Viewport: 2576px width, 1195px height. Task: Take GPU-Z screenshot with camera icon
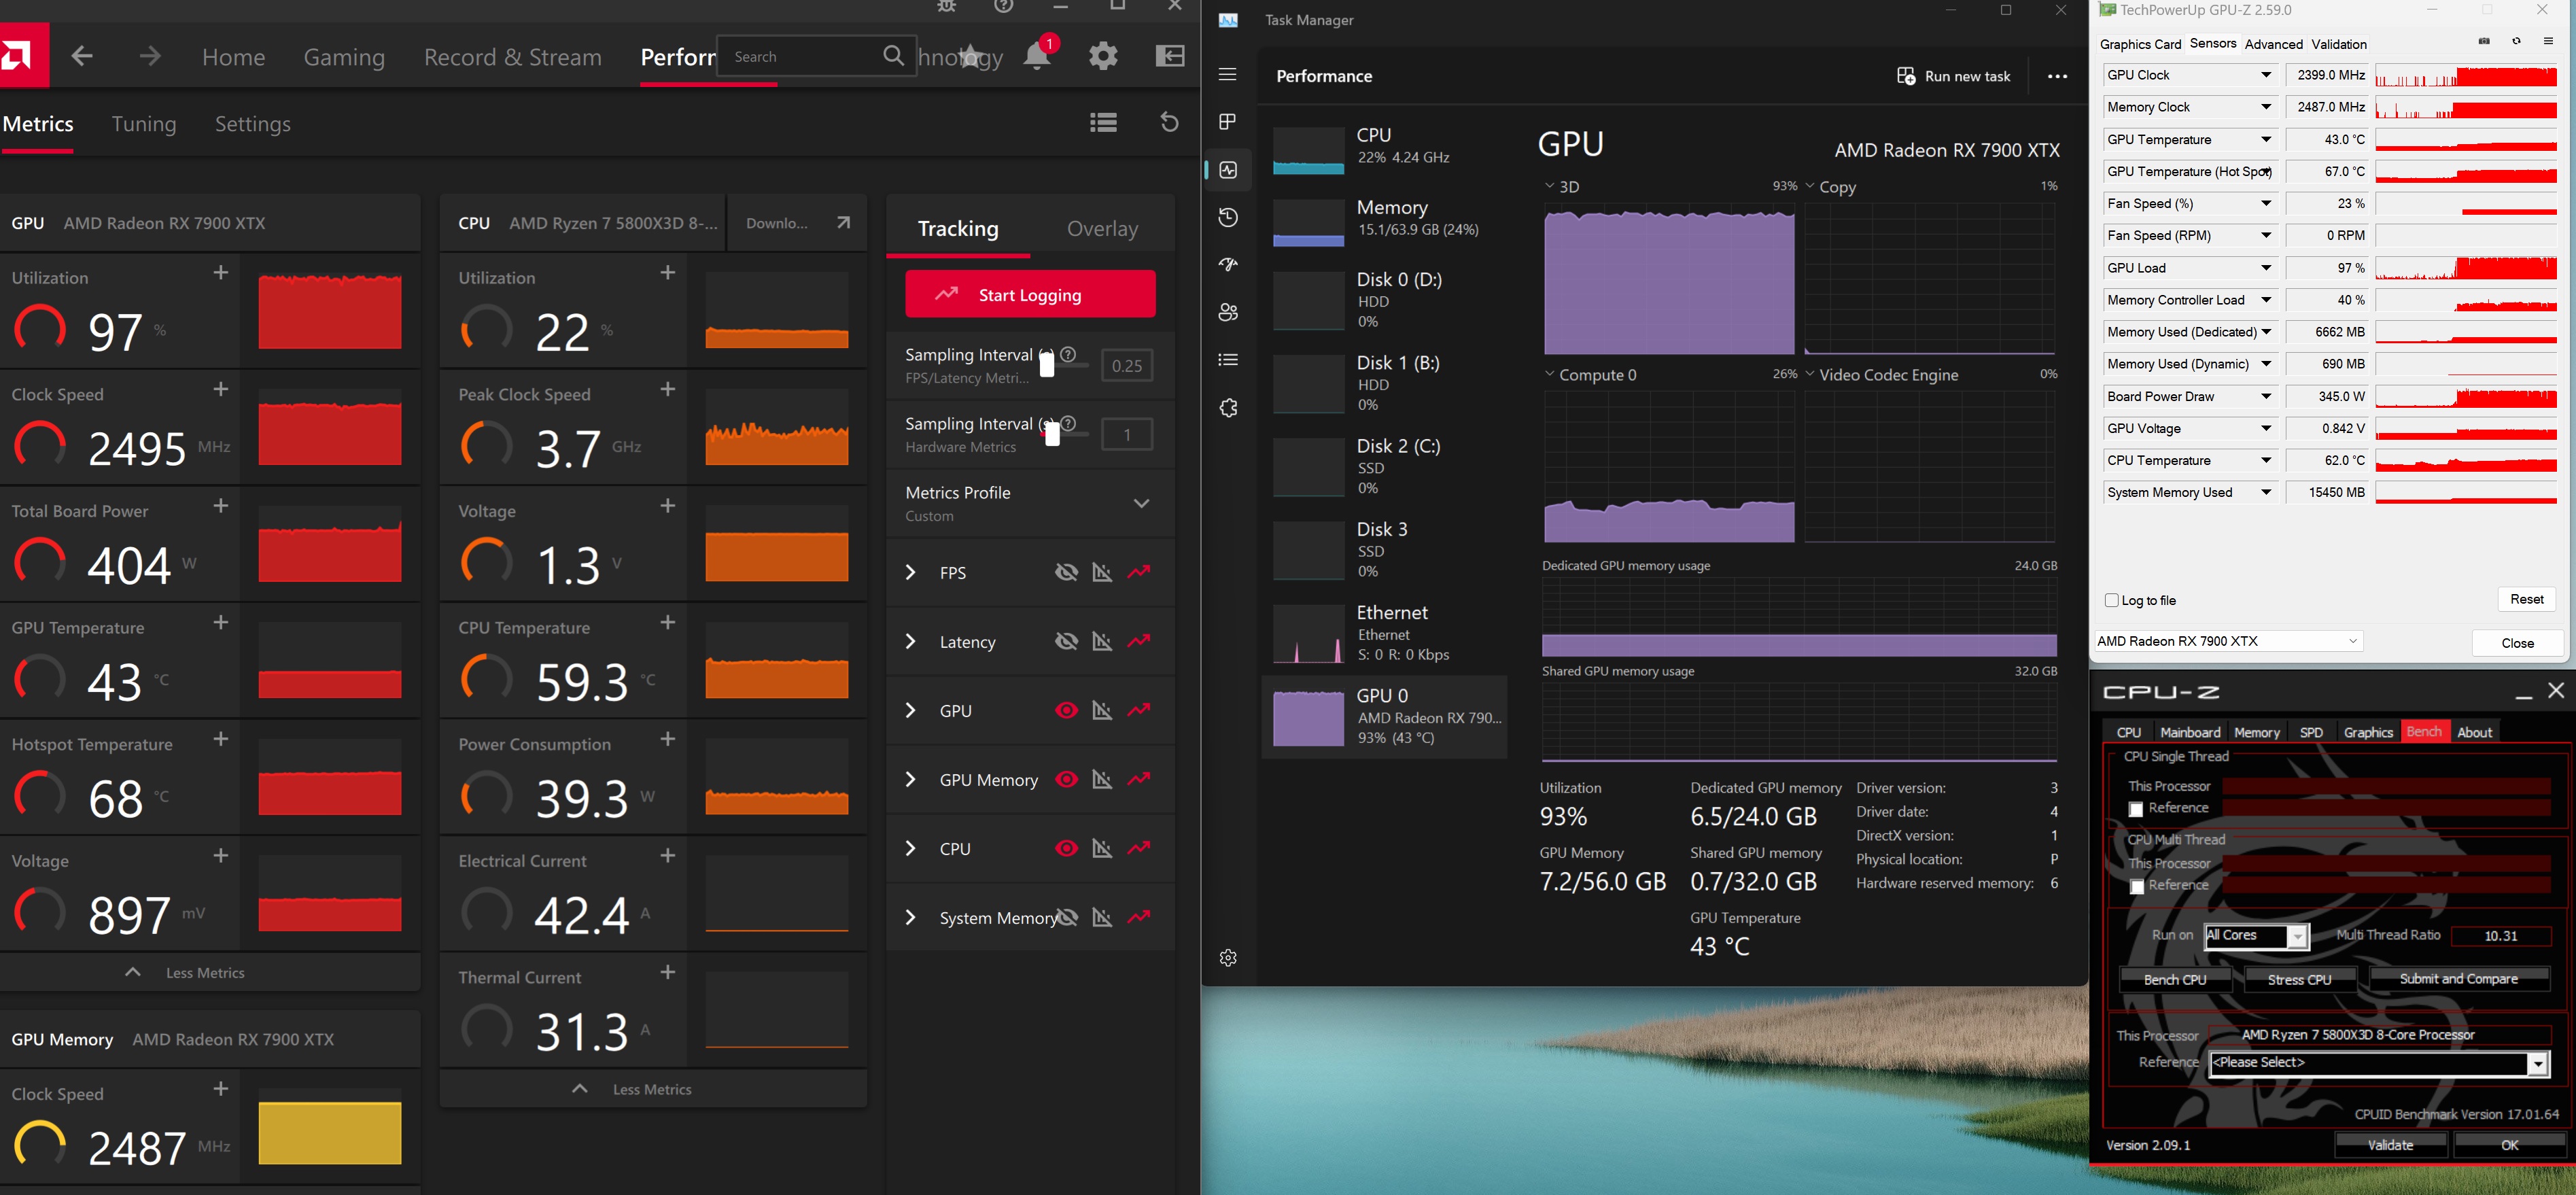tap(2484, 42)
